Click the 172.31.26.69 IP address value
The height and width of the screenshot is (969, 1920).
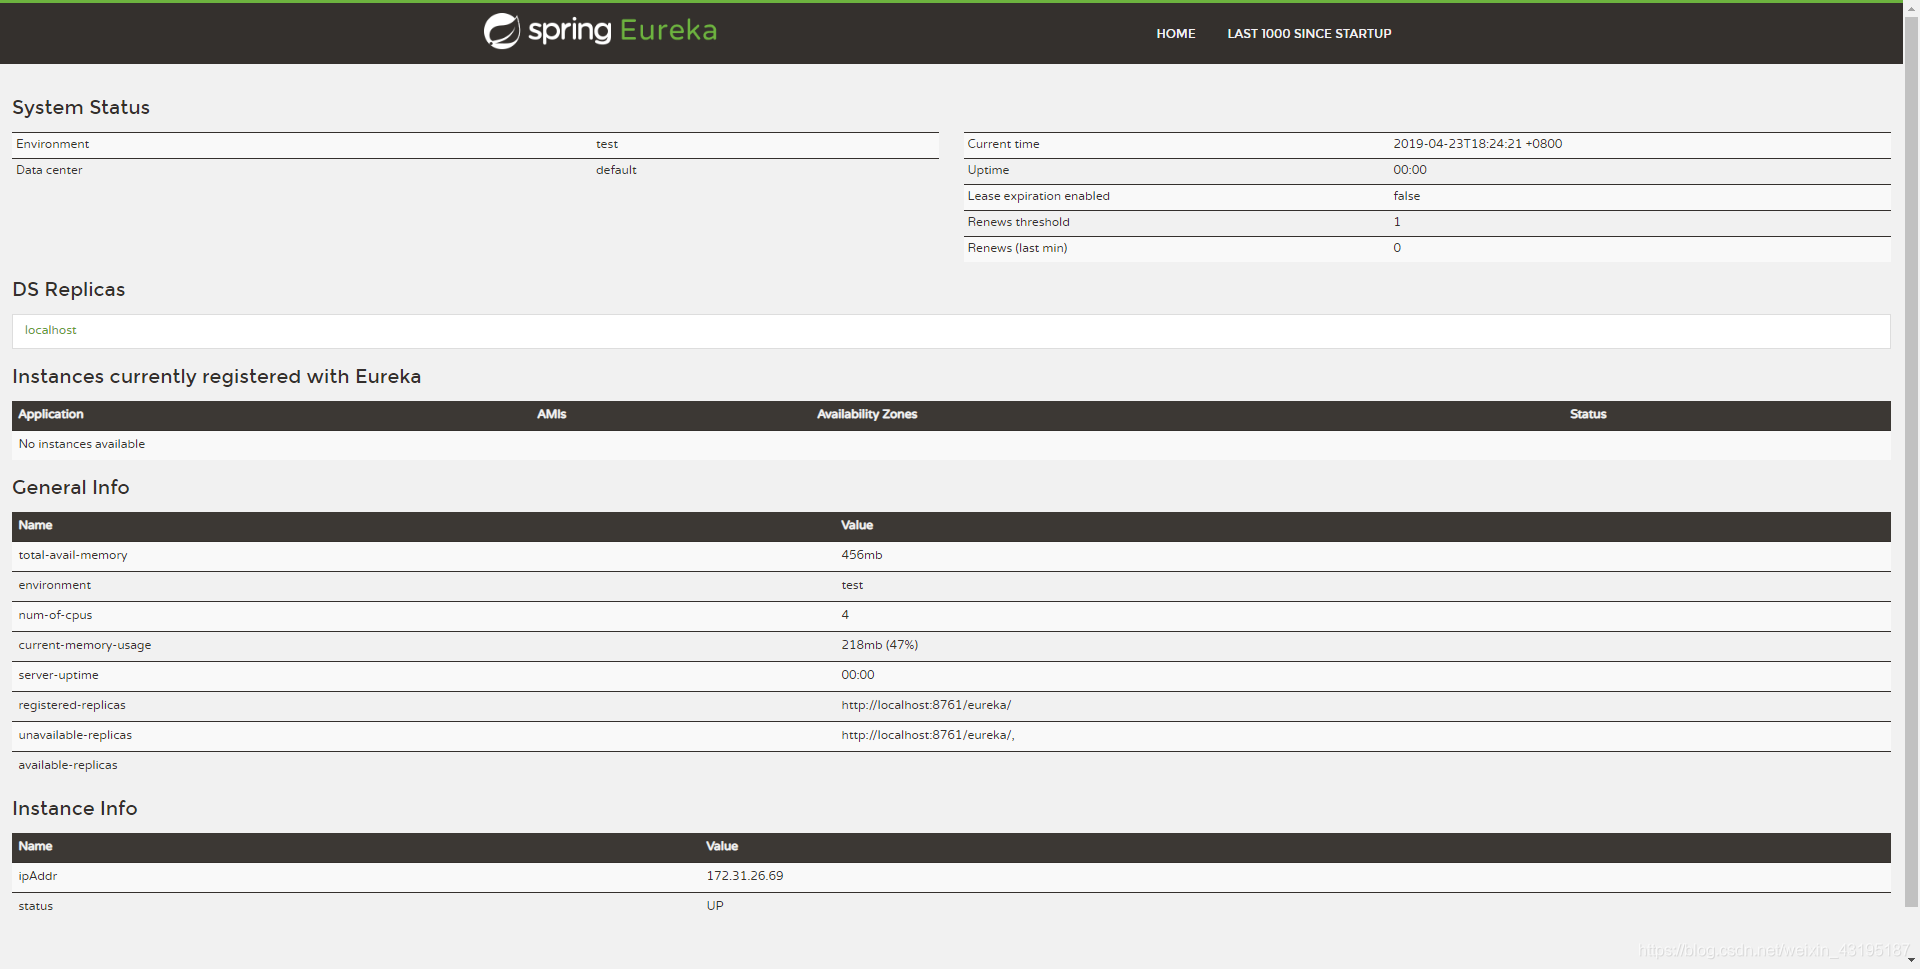tap(745, 876)
